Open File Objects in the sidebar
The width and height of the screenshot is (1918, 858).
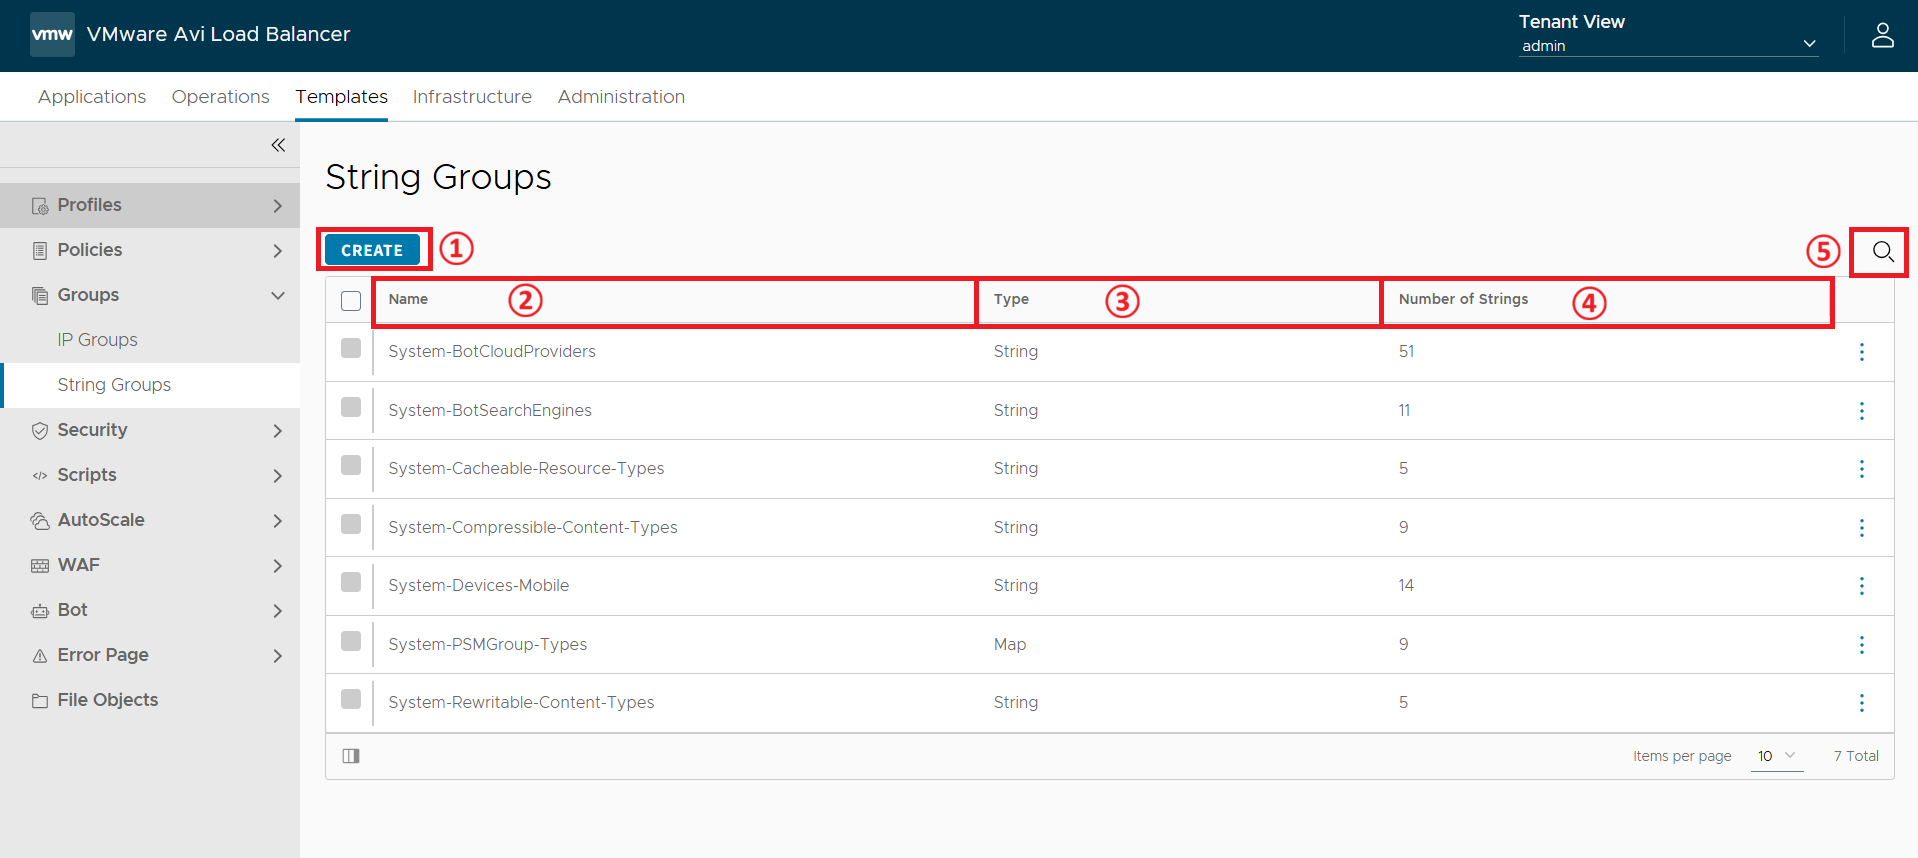[x=108, y=700]
